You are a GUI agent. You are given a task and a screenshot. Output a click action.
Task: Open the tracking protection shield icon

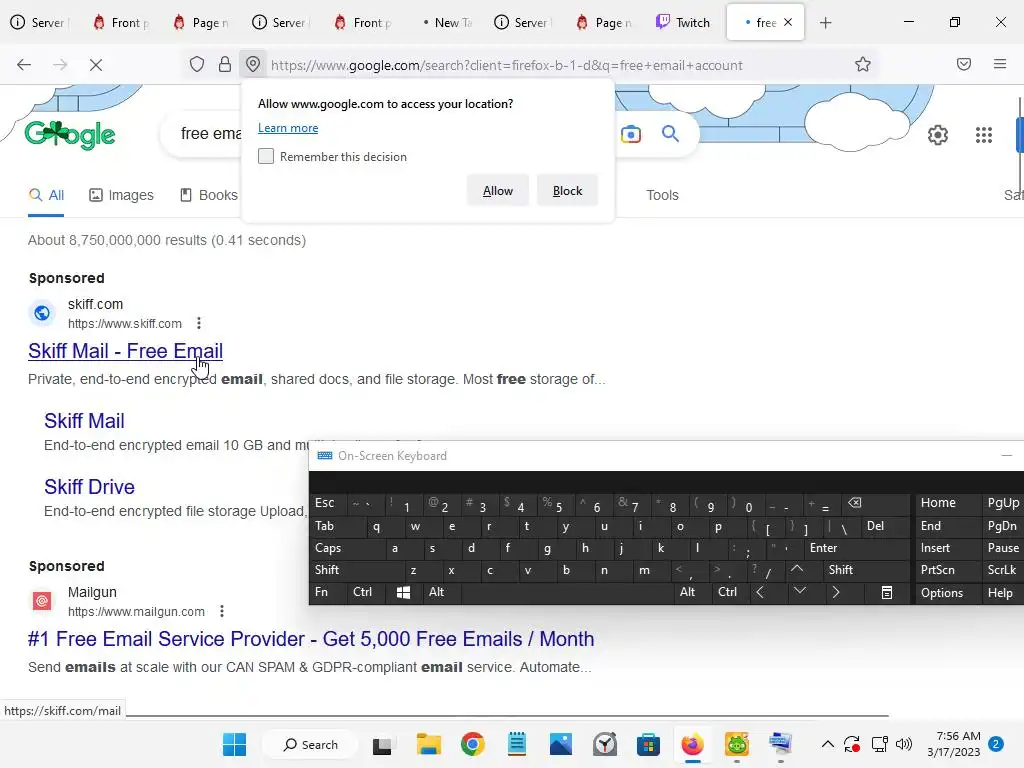tap(197, 65)
